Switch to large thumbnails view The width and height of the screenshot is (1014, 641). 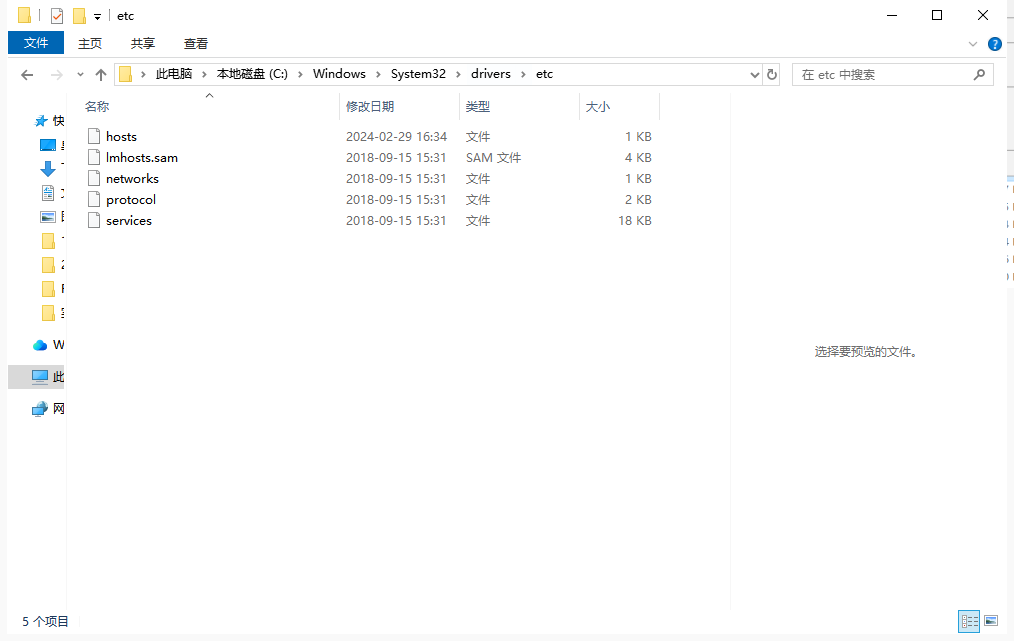[991, 621]
